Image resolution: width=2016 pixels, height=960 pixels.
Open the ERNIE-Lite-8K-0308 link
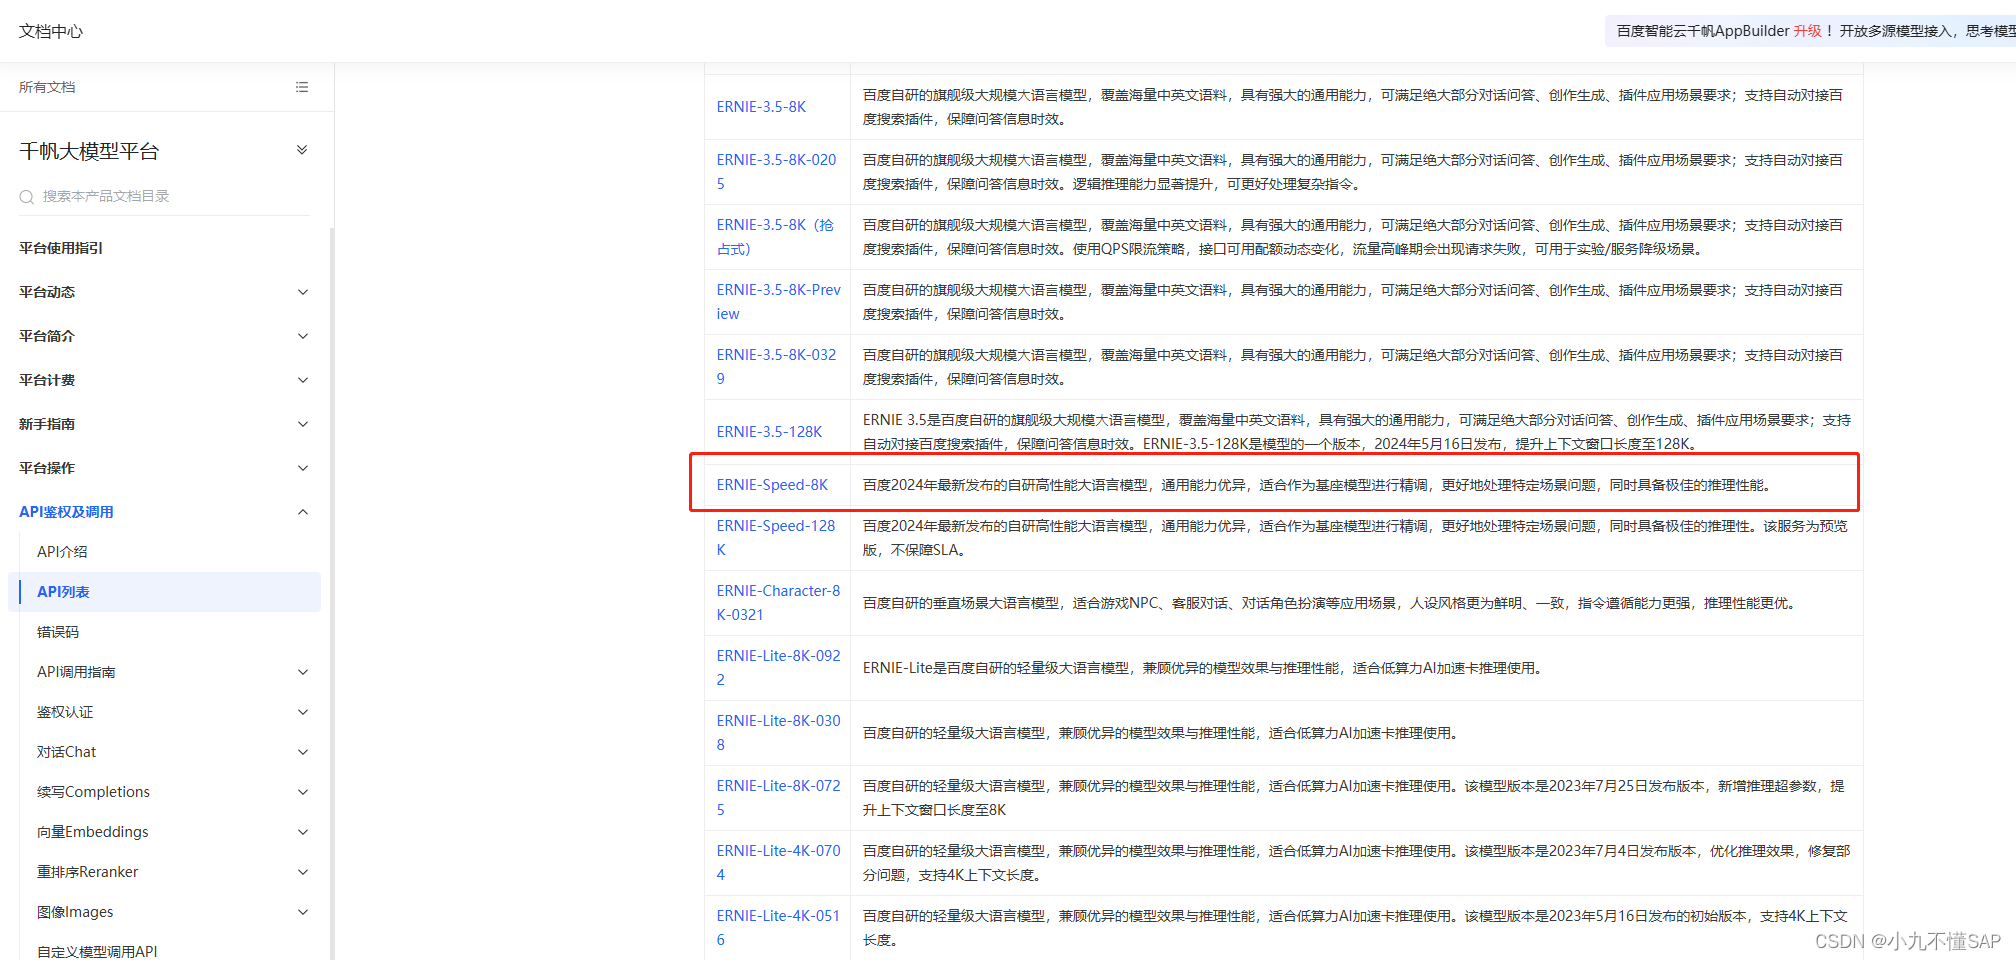(x=779, y=733)
